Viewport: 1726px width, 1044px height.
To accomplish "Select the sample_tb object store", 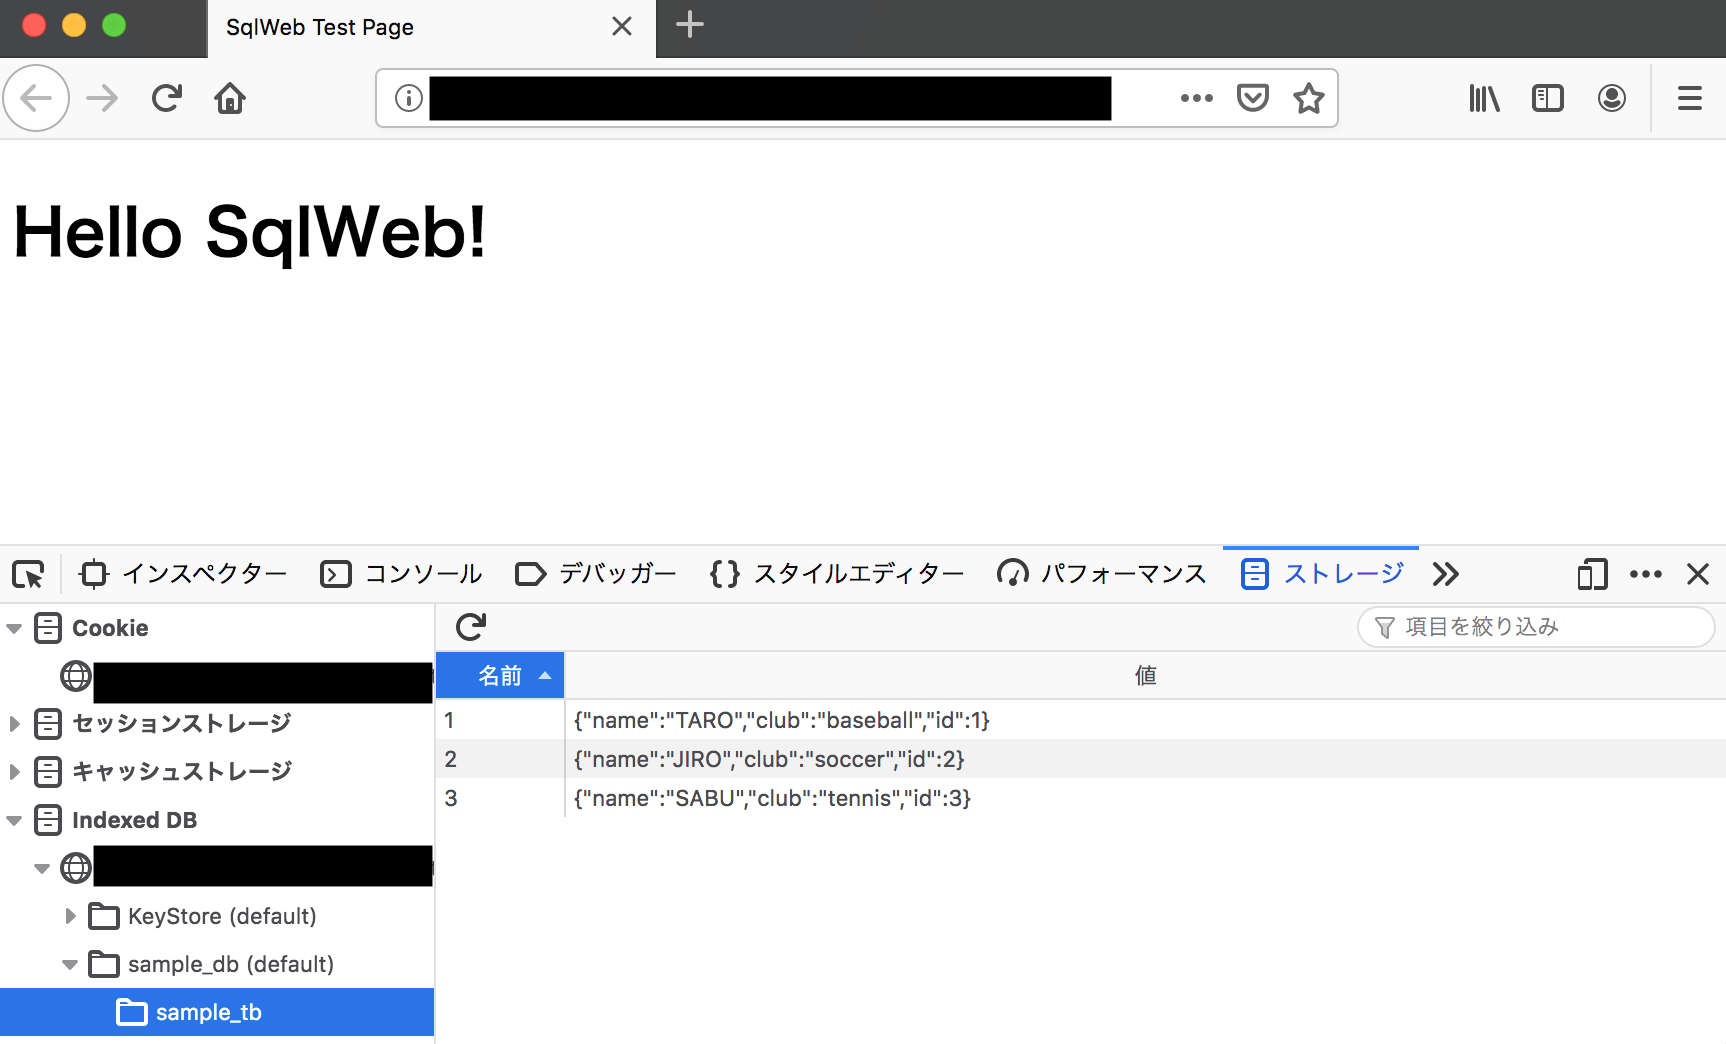I will pyautogui.click(x=217, y=1012).
